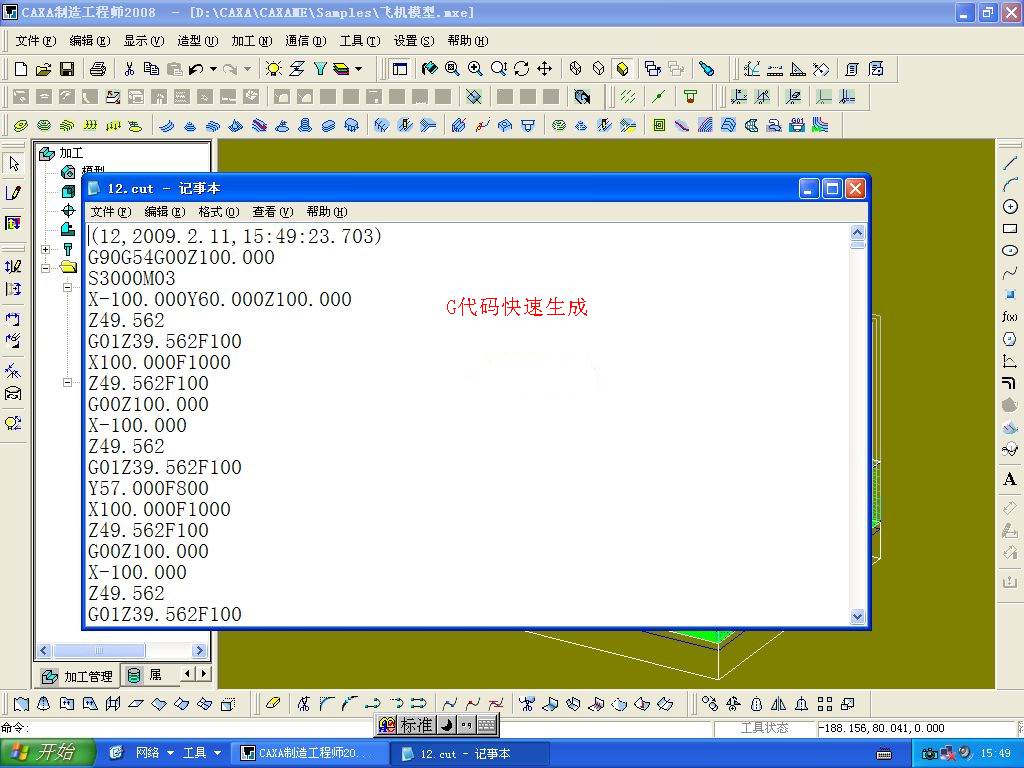Switch to 加工管理 tab
Image resolution: width=1024 pixels, height=768 pixels.
77,676
